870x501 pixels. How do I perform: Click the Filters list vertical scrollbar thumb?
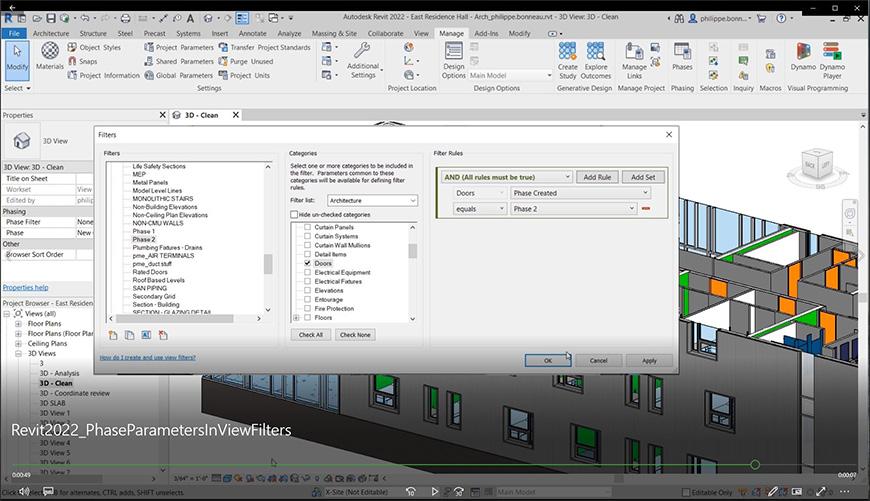[268, 264]
